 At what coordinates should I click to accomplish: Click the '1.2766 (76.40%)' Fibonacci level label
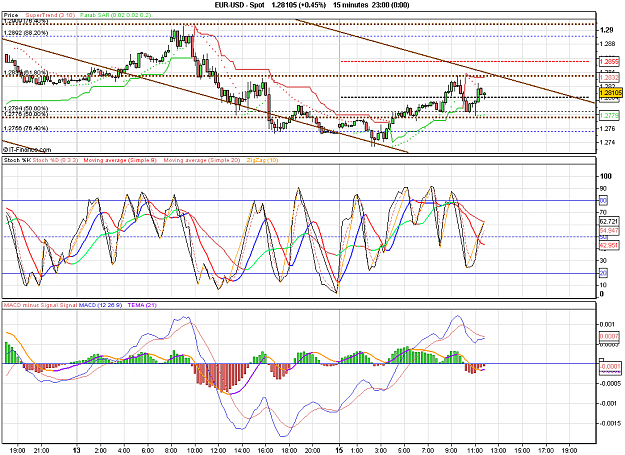click(26, 128)
